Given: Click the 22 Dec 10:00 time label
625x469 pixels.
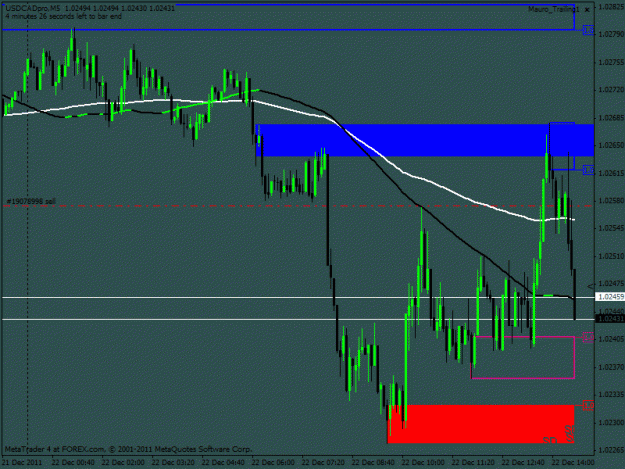Looking at the screenshot, I should [x=423, y=463].
